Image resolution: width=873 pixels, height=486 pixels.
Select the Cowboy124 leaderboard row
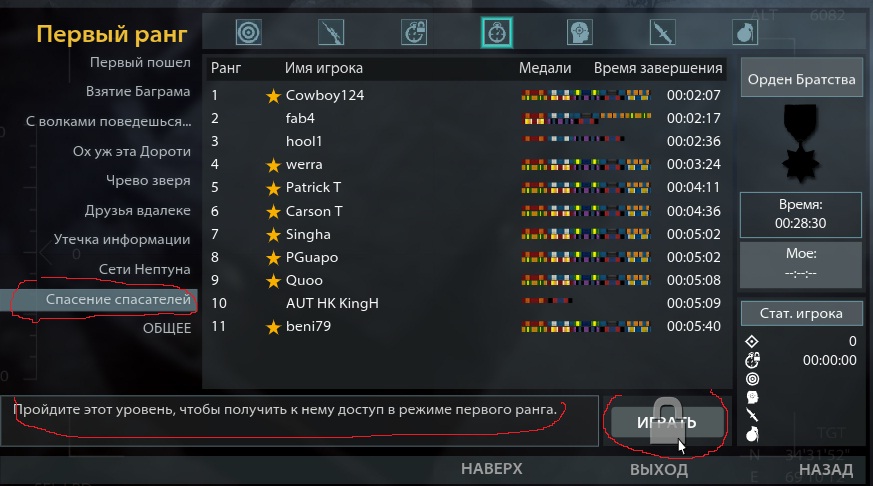467,95
